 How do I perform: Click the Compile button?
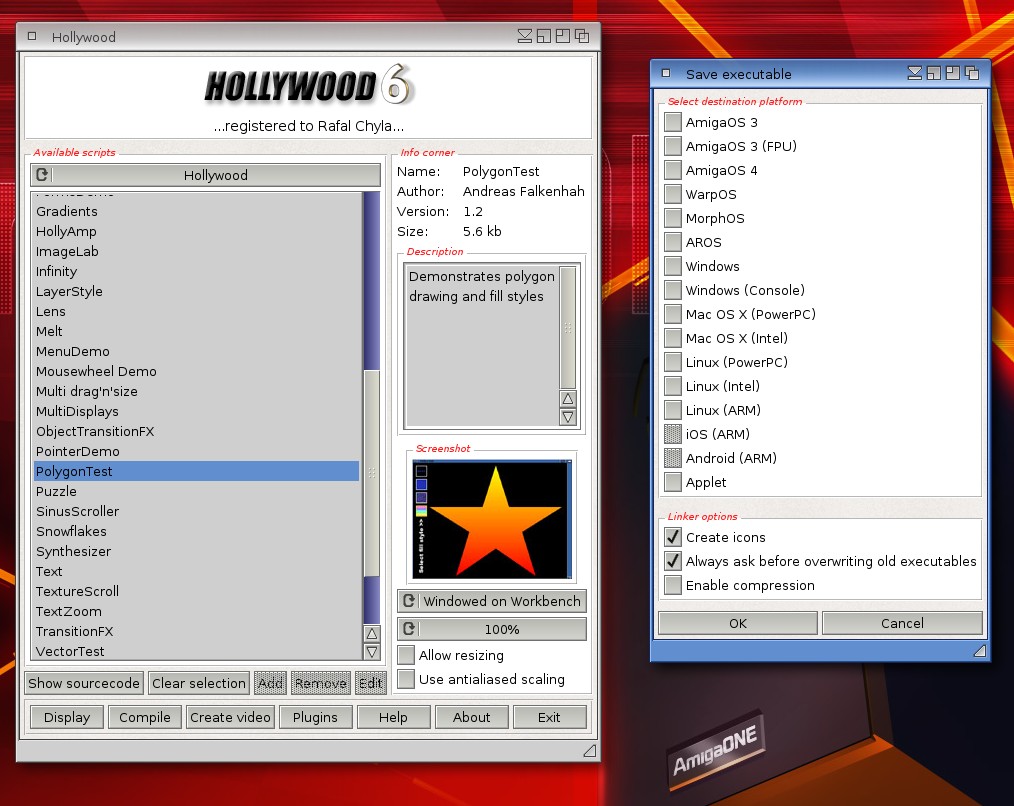[145, 717]
